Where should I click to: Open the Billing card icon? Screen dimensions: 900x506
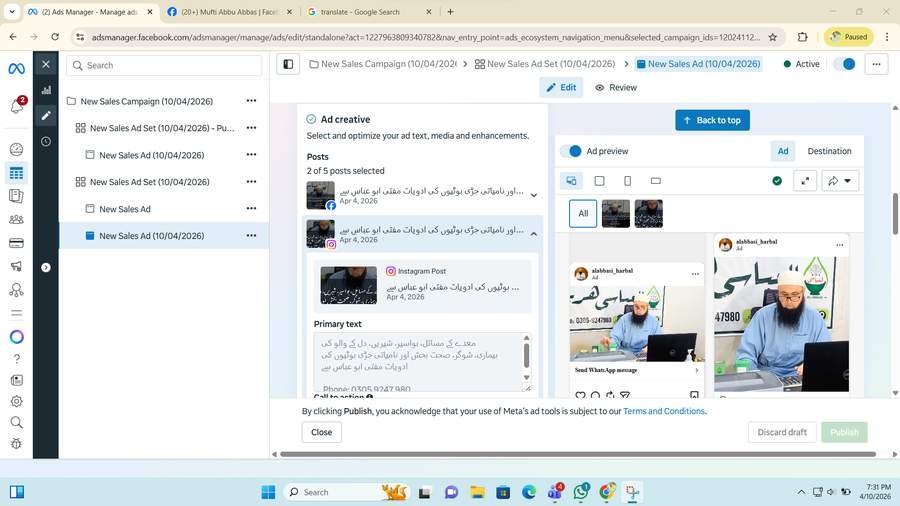(x=17, y=243)
